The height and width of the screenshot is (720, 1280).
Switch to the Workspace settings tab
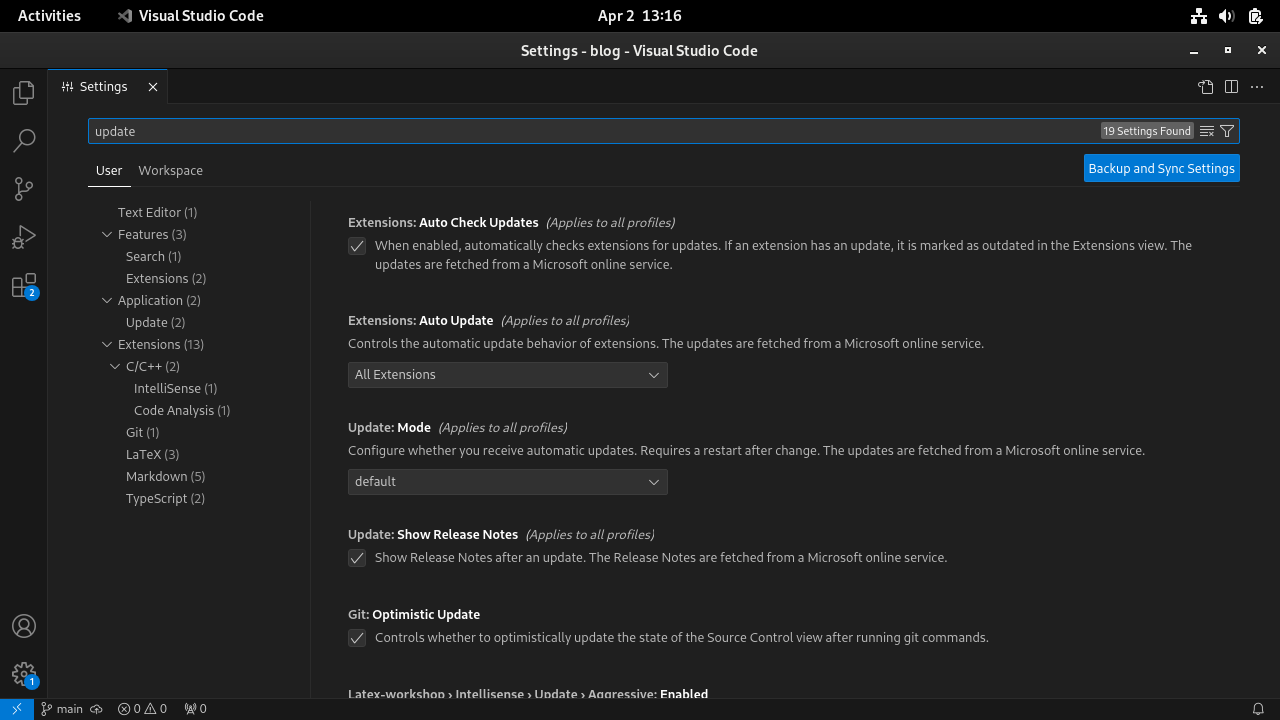tap(170, 170)
